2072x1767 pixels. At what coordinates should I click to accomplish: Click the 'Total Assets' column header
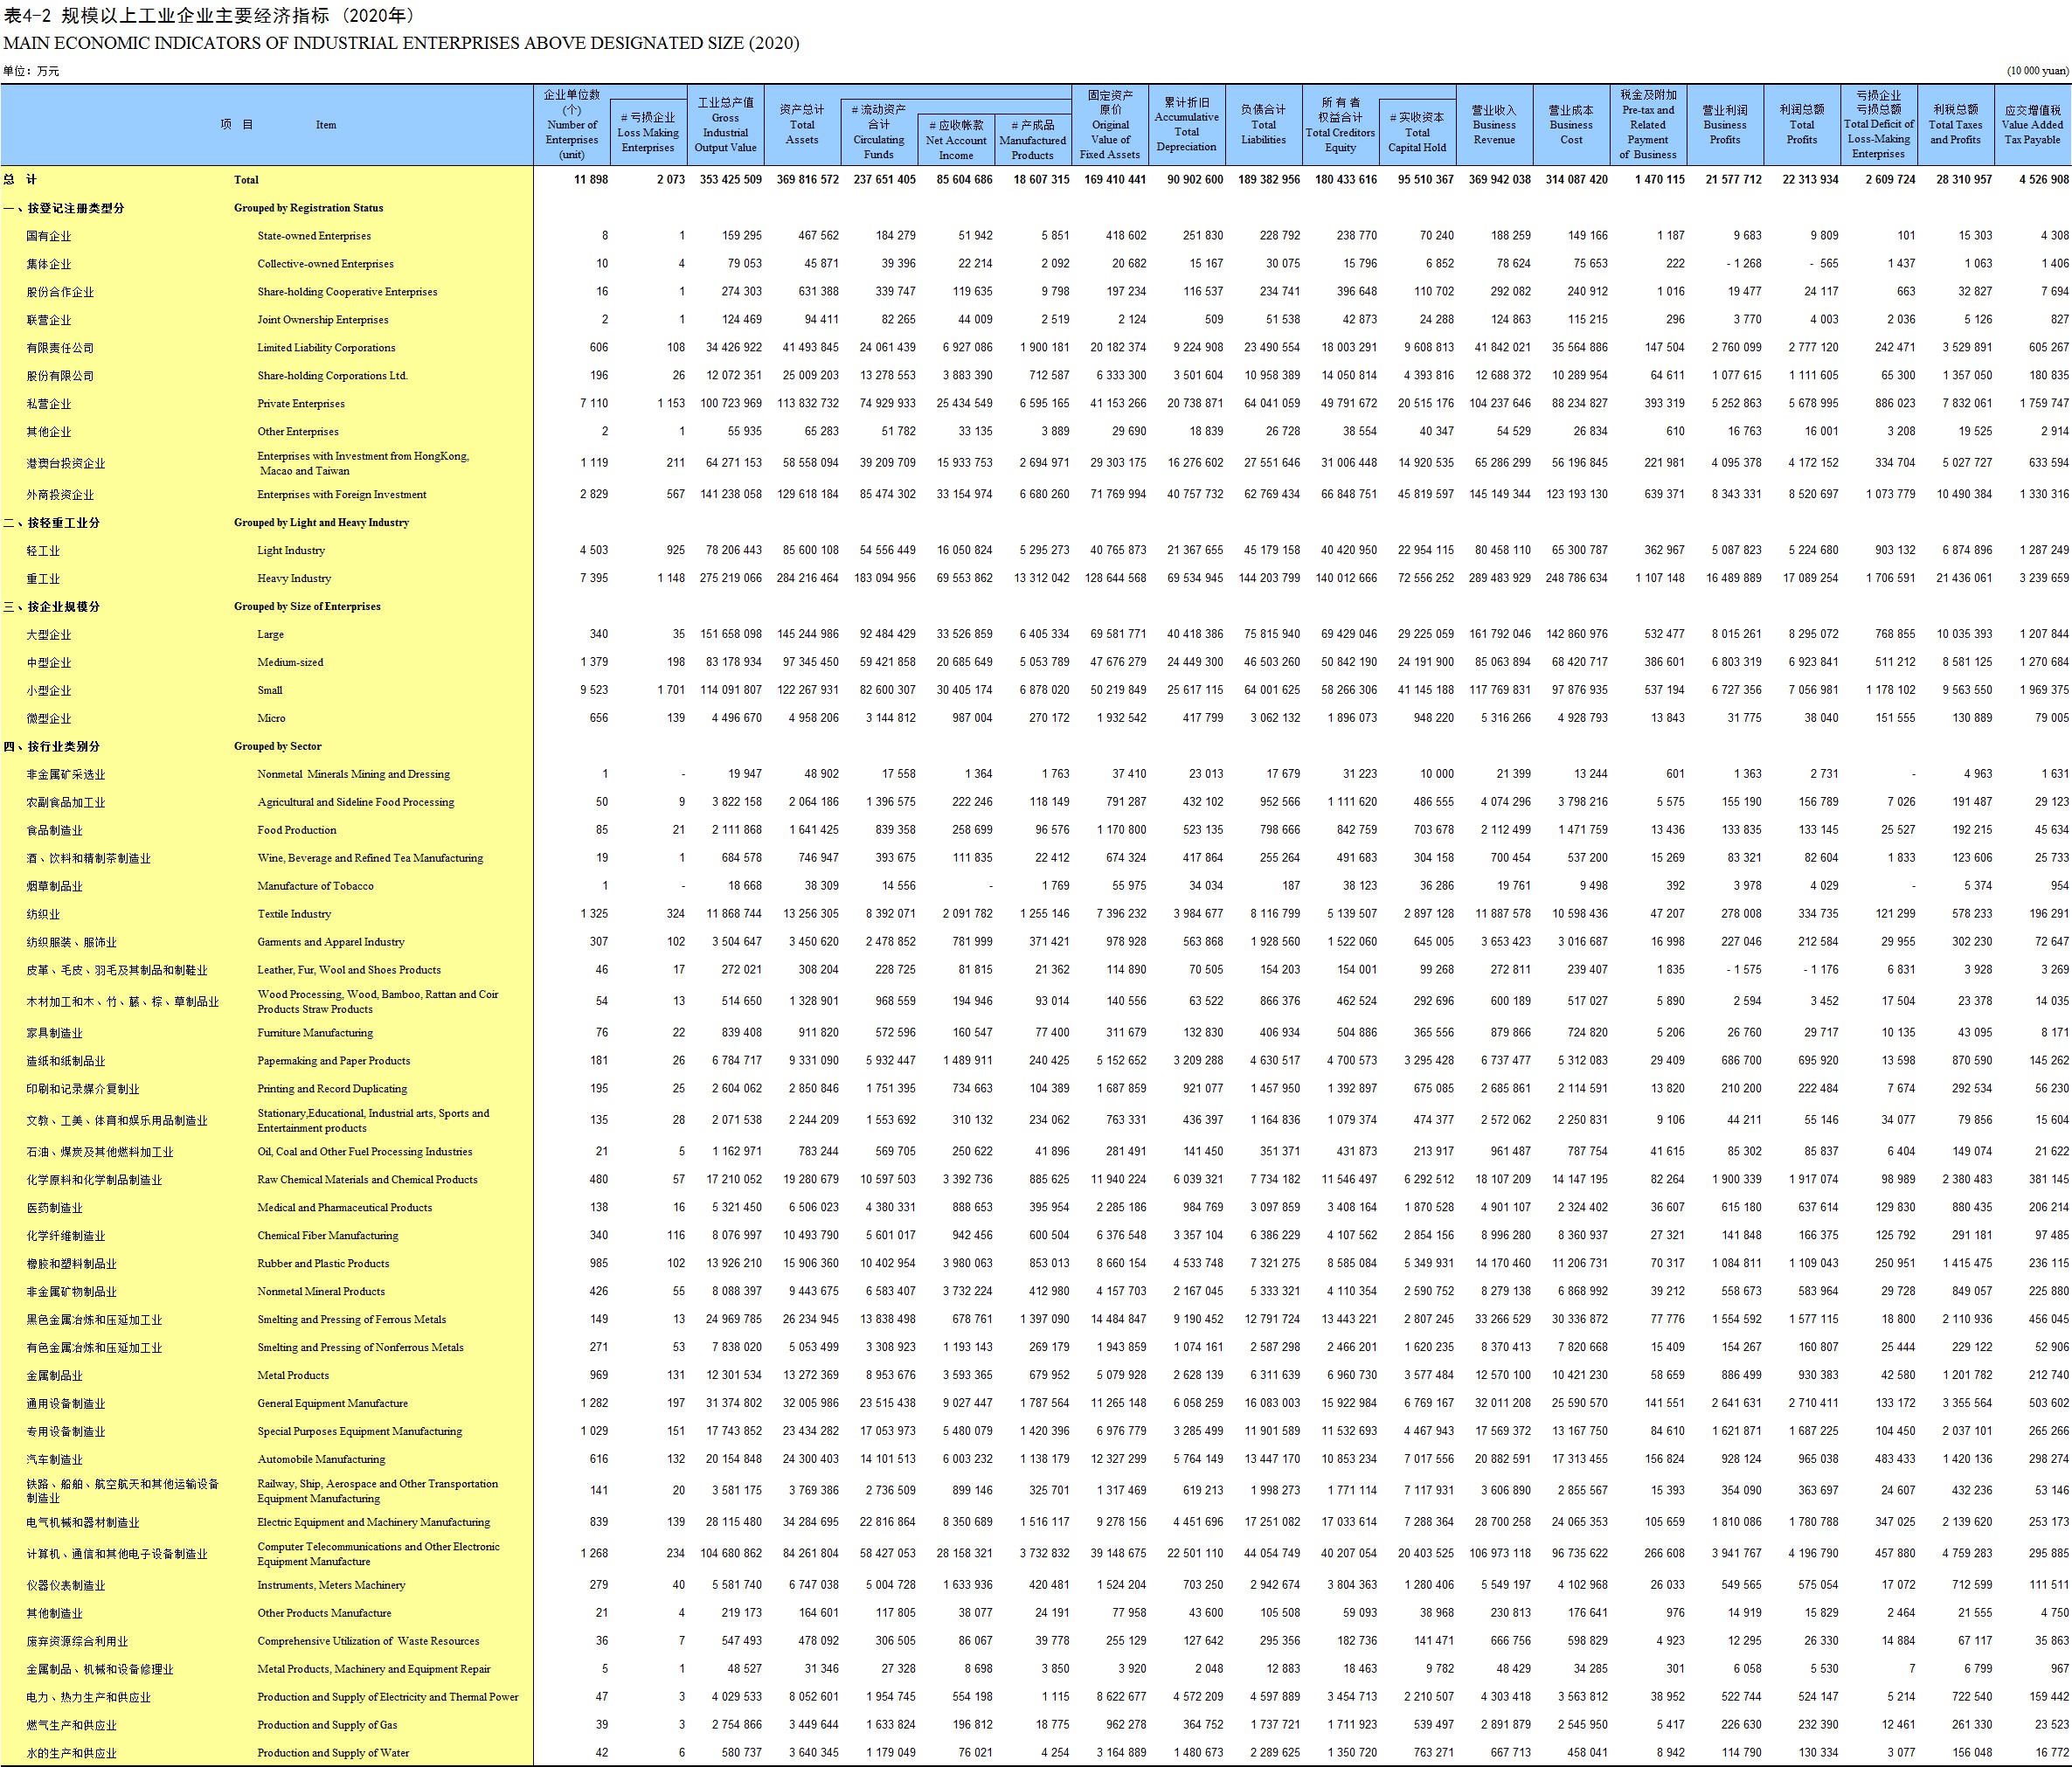point(802,125)
